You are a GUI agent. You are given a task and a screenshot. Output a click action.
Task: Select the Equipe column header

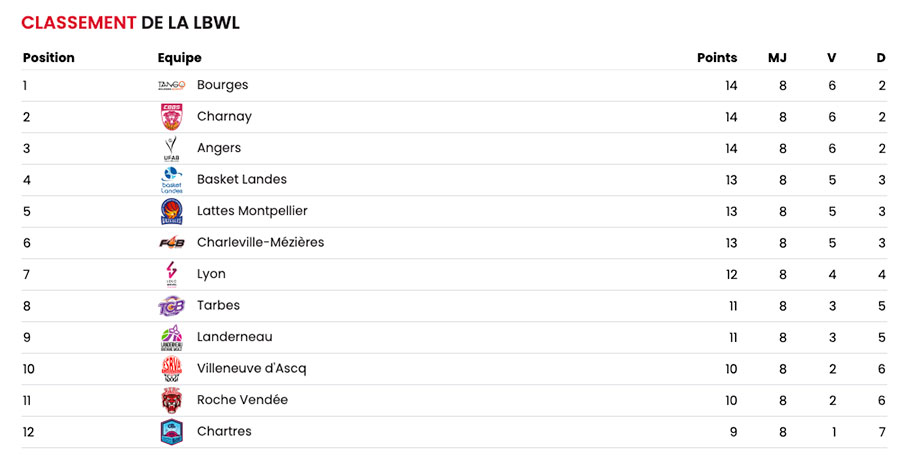click(180, 58)
